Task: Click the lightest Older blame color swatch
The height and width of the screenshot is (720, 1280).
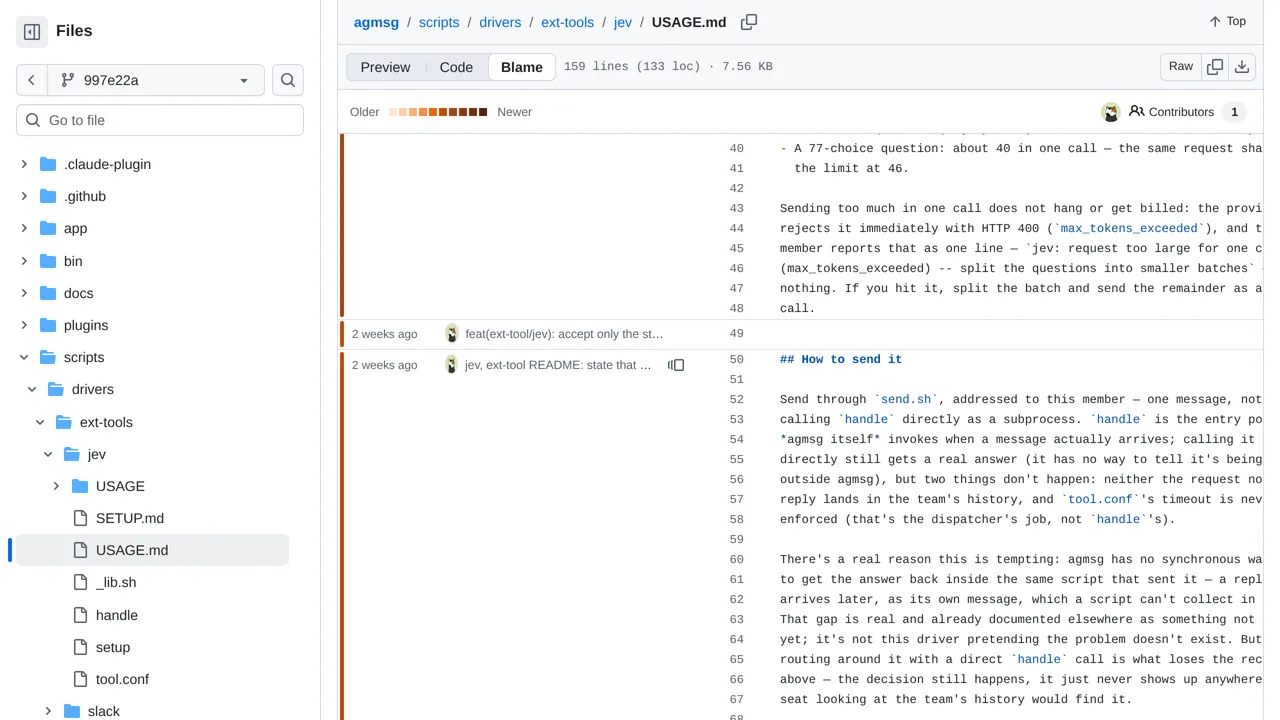Action: (x=394, y=112)
